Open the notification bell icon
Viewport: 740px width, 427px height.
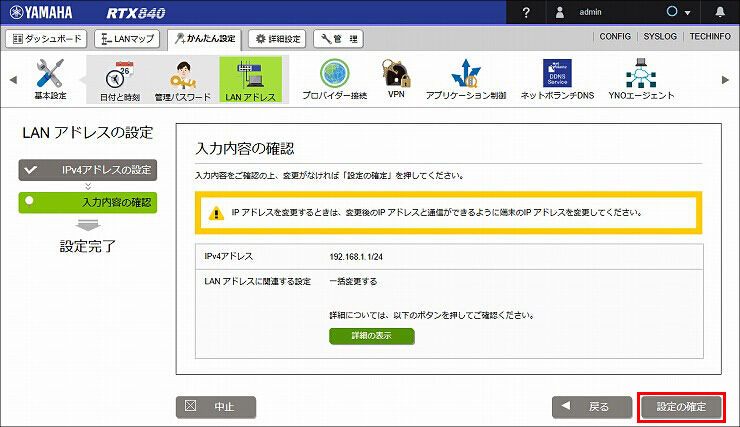(x=720, y=12)
